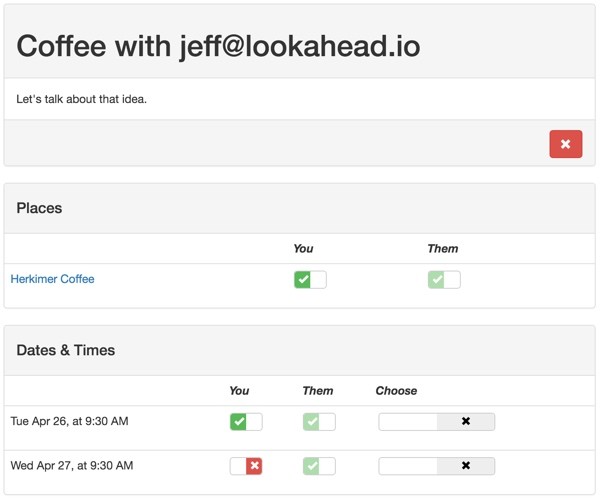Toggle your availability for Tue Apr 26

point(246,422)
